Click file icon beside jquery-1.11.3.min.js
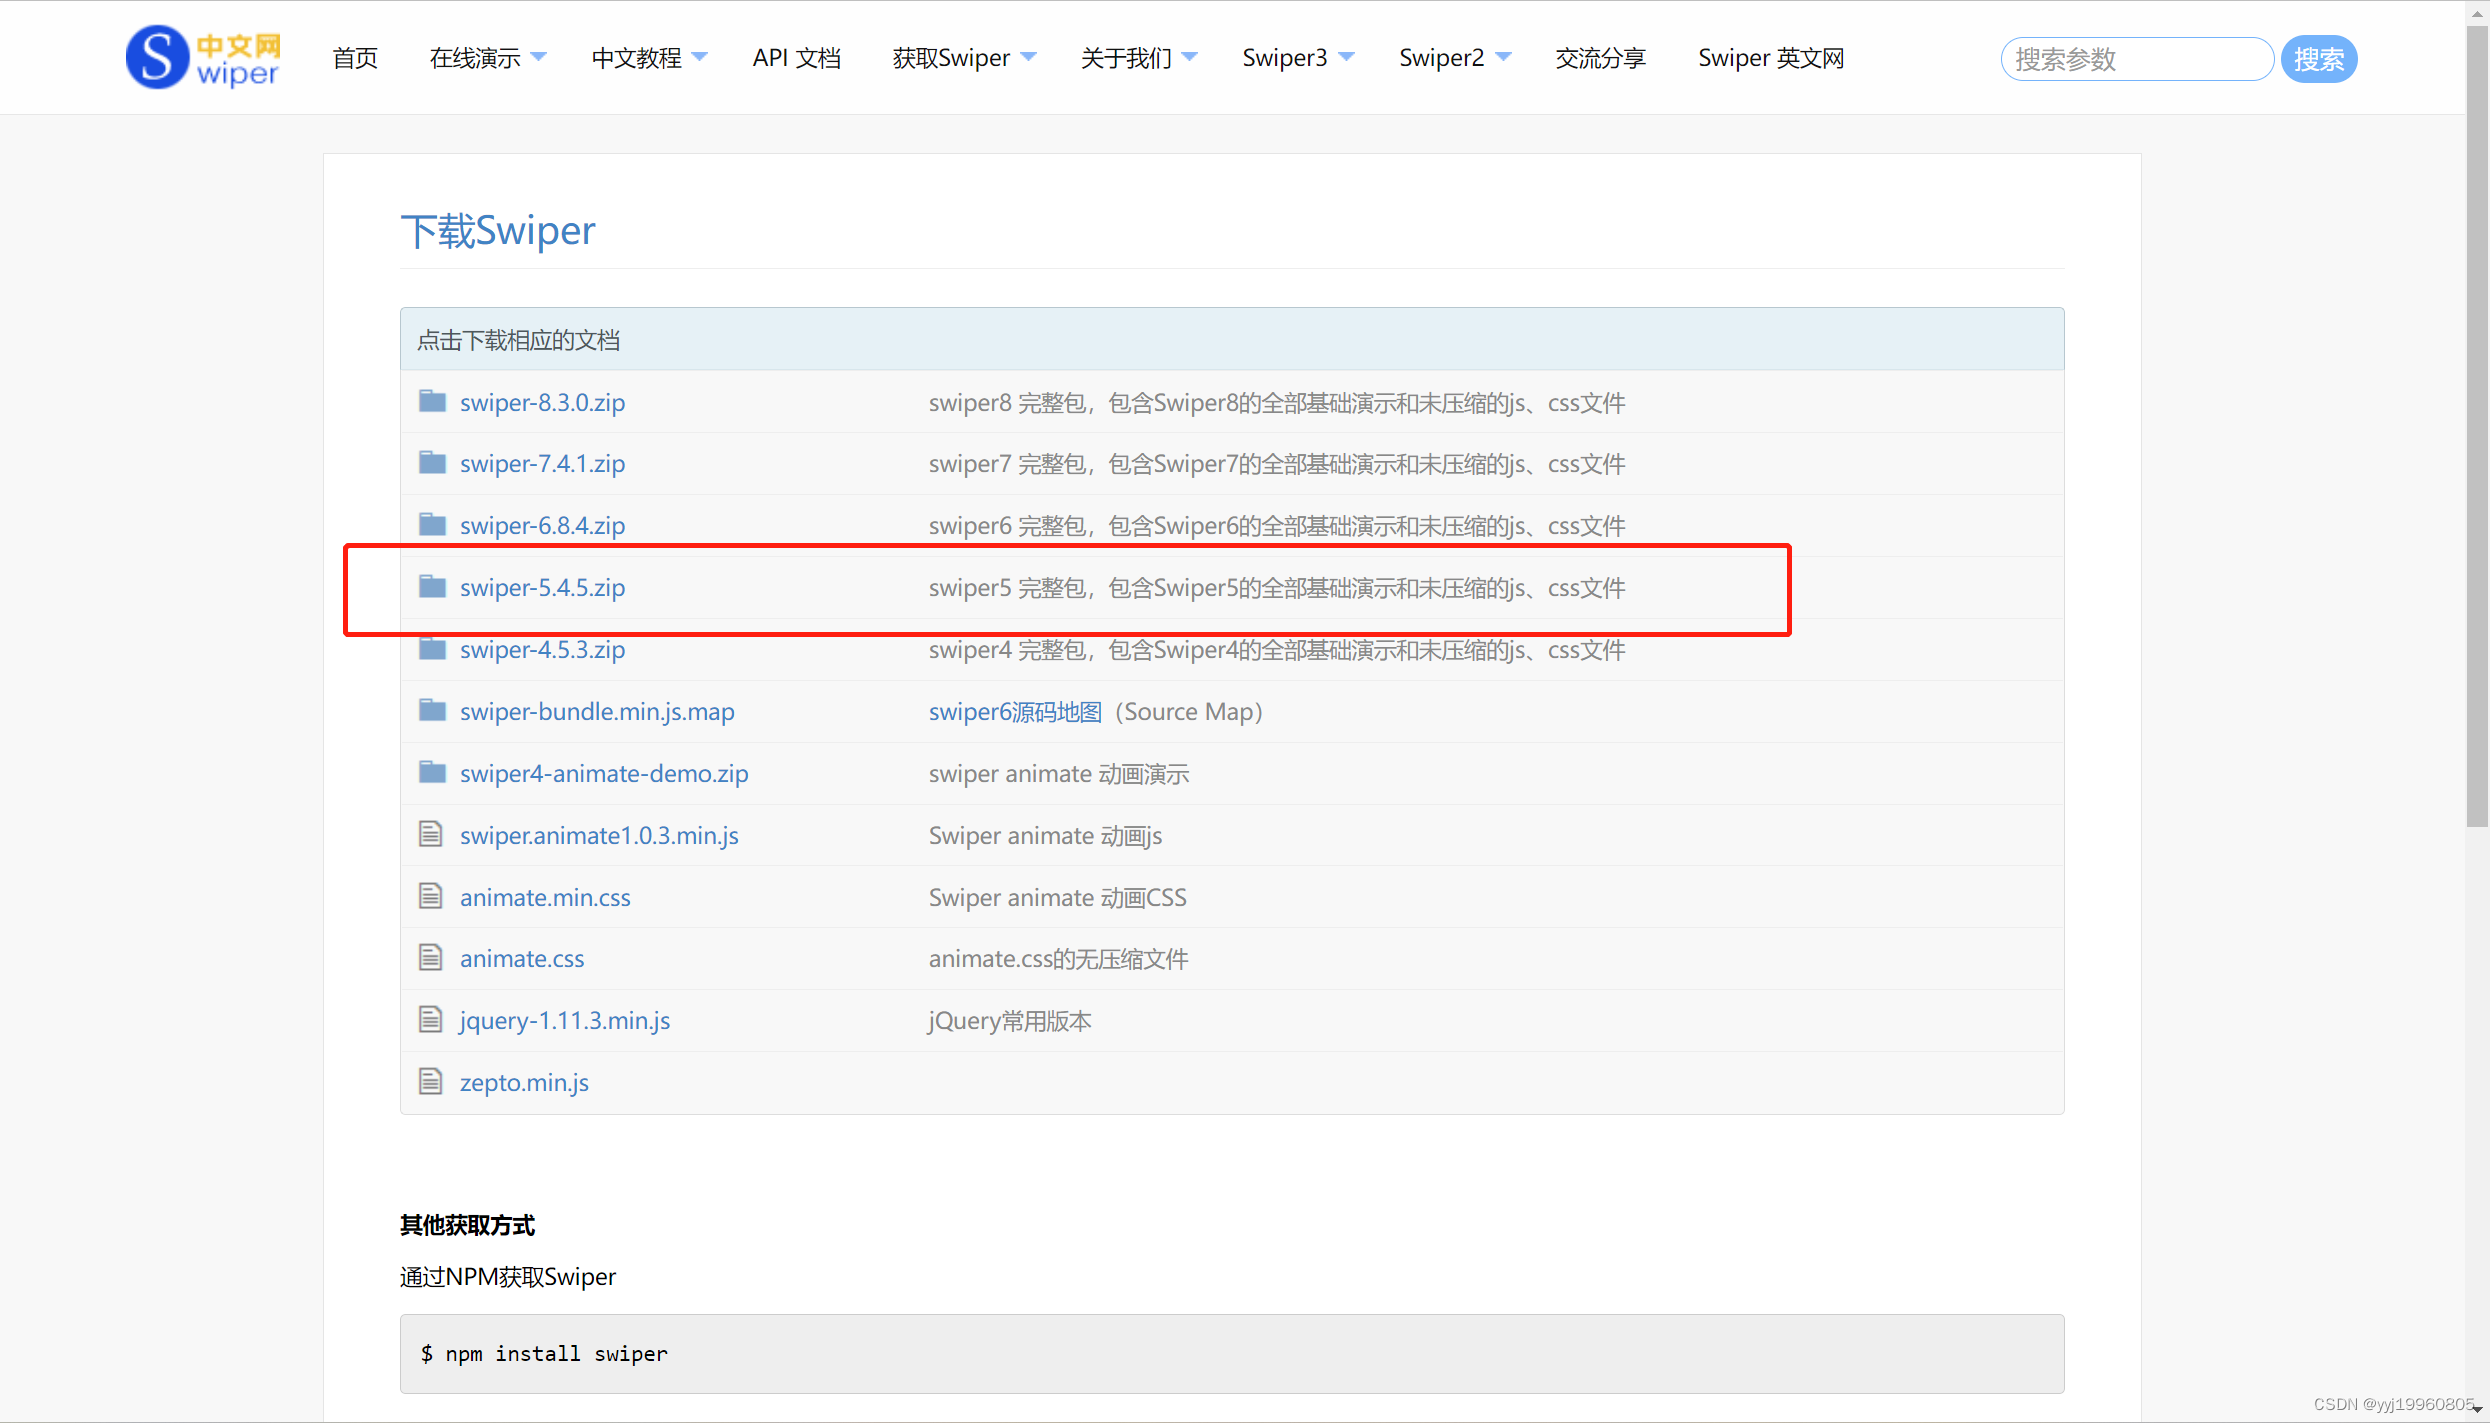The image size is (2490, 1423). tap(431, 1018)
